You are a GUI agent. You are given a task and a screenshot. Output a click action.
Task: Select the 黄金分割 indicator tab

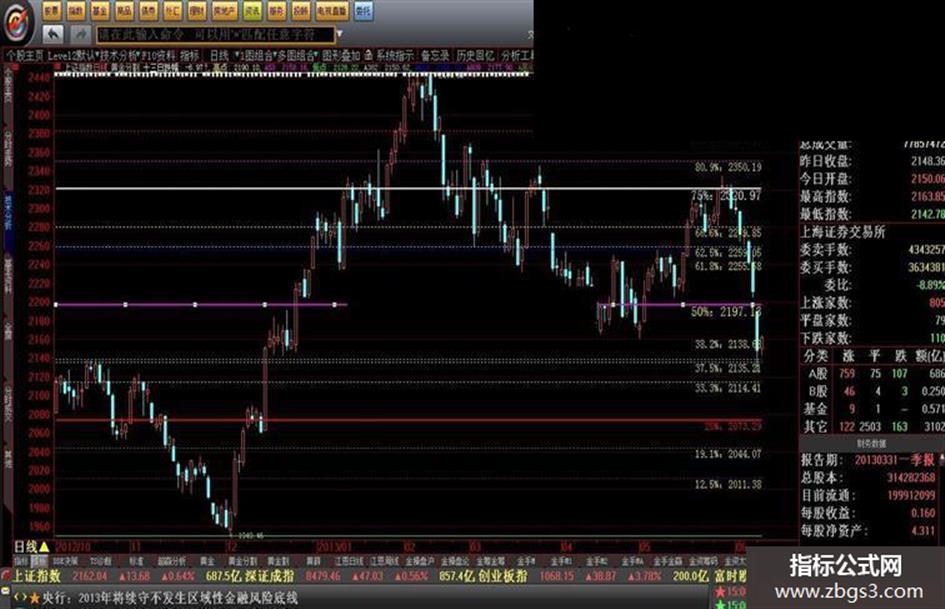coord(242,561)
